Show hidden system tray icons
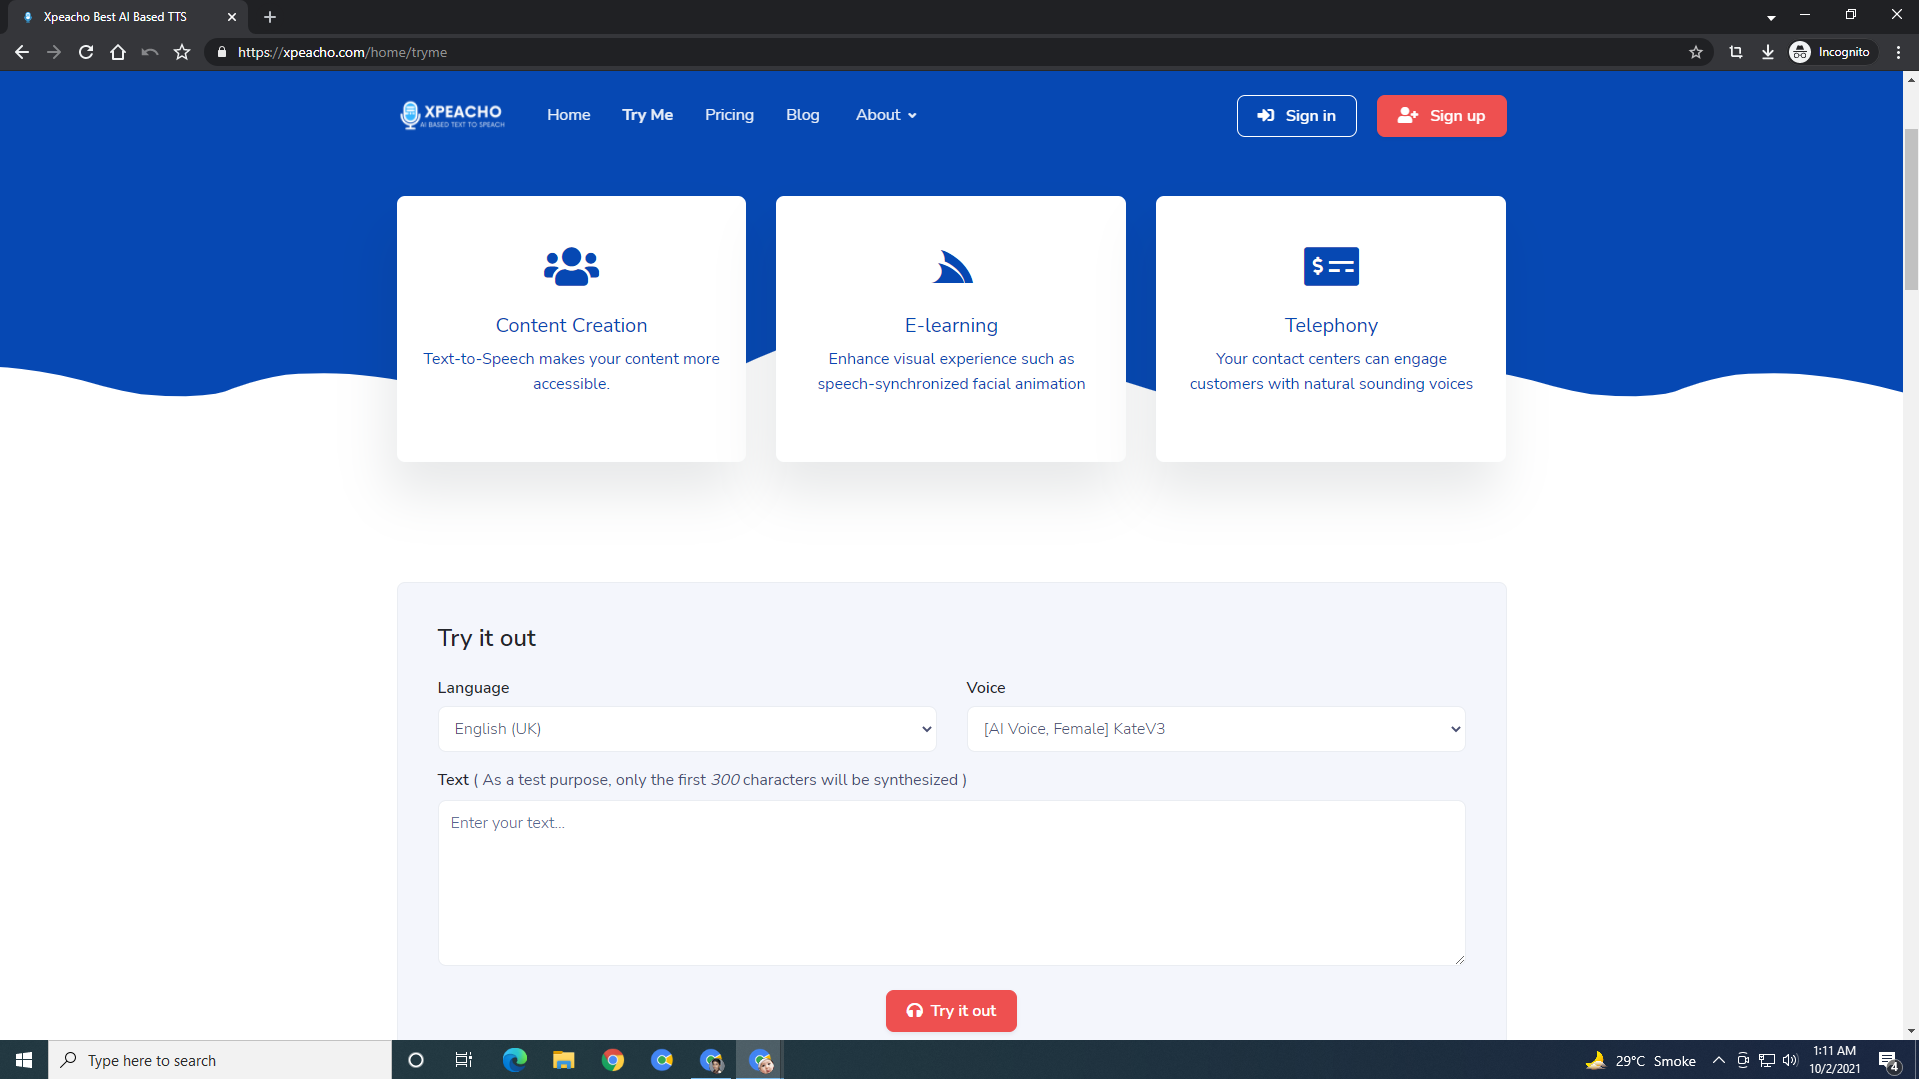 [x=1719, y=1060]
